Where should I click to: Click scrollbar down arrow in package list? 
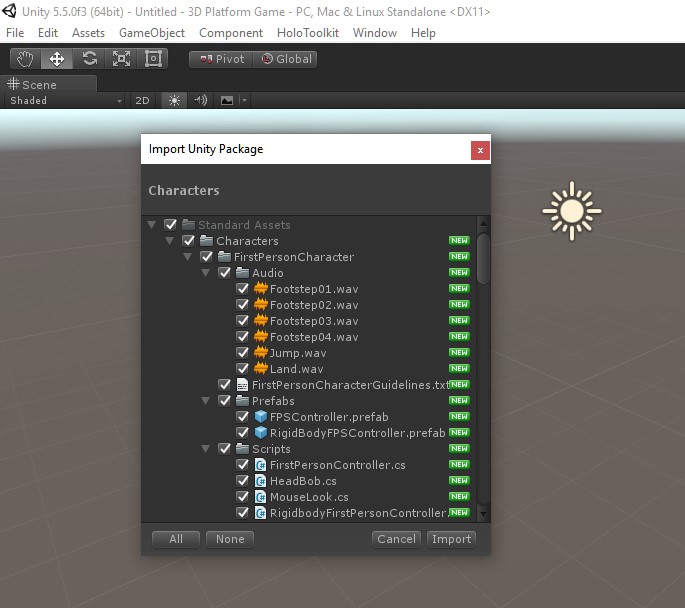click(x=483, y=514)
